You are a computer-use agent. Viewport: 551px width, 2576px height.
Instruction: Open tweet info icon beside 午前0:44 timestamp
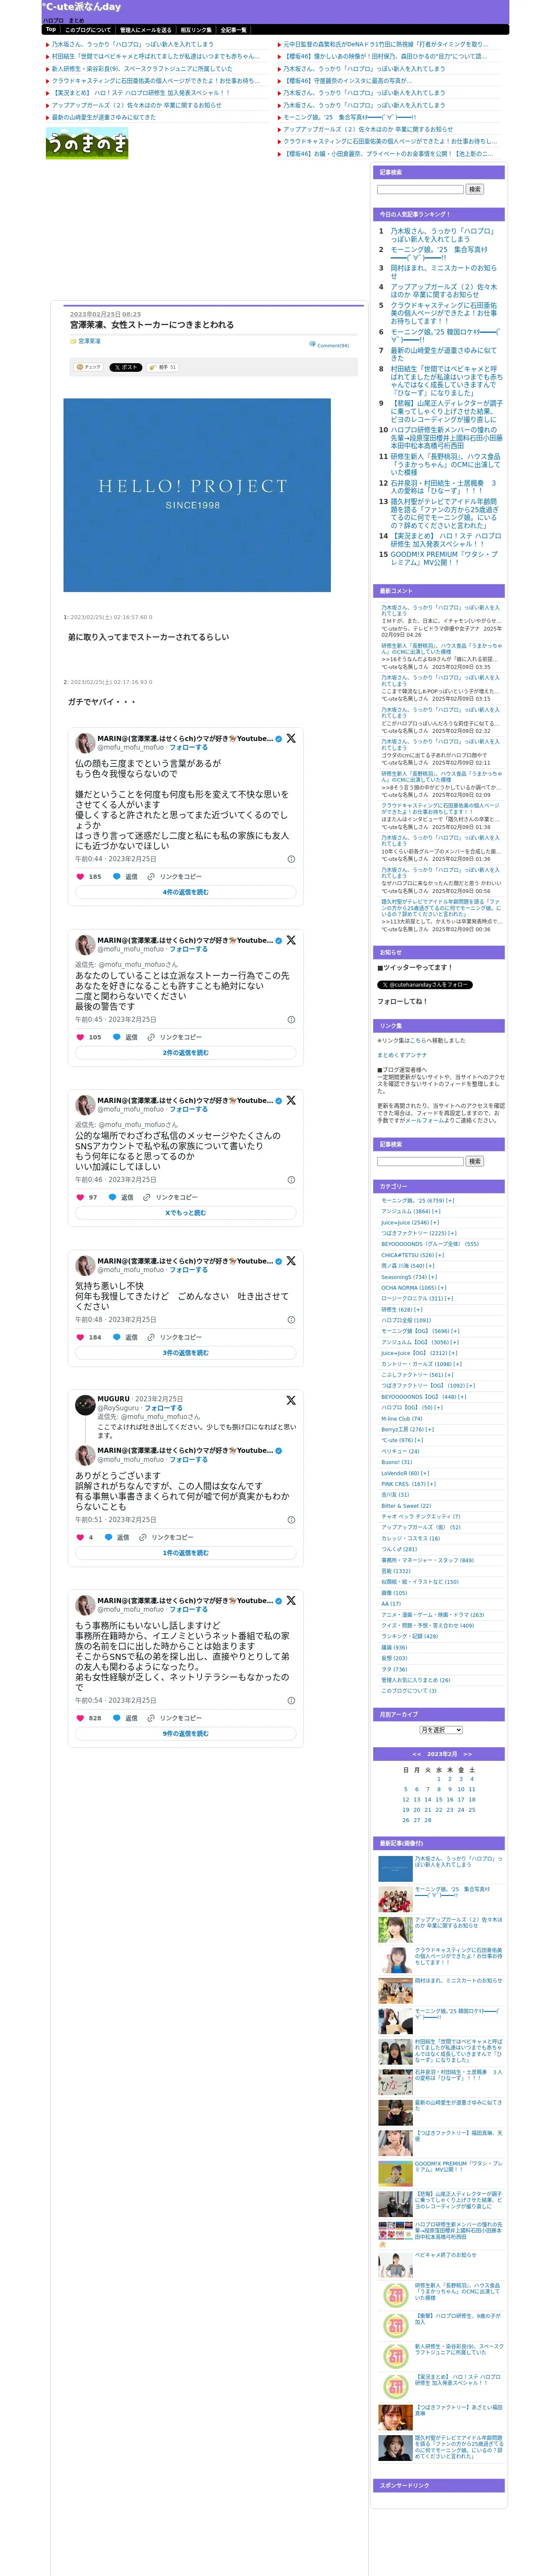click(x=291, y=859)
